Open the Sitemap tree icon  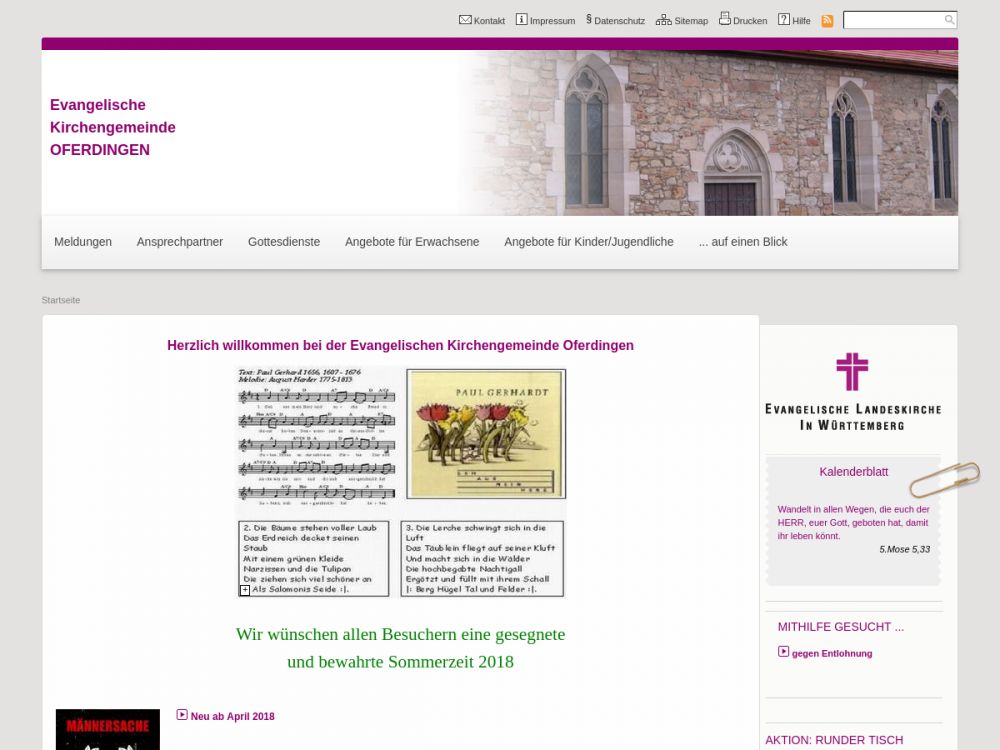663,20
